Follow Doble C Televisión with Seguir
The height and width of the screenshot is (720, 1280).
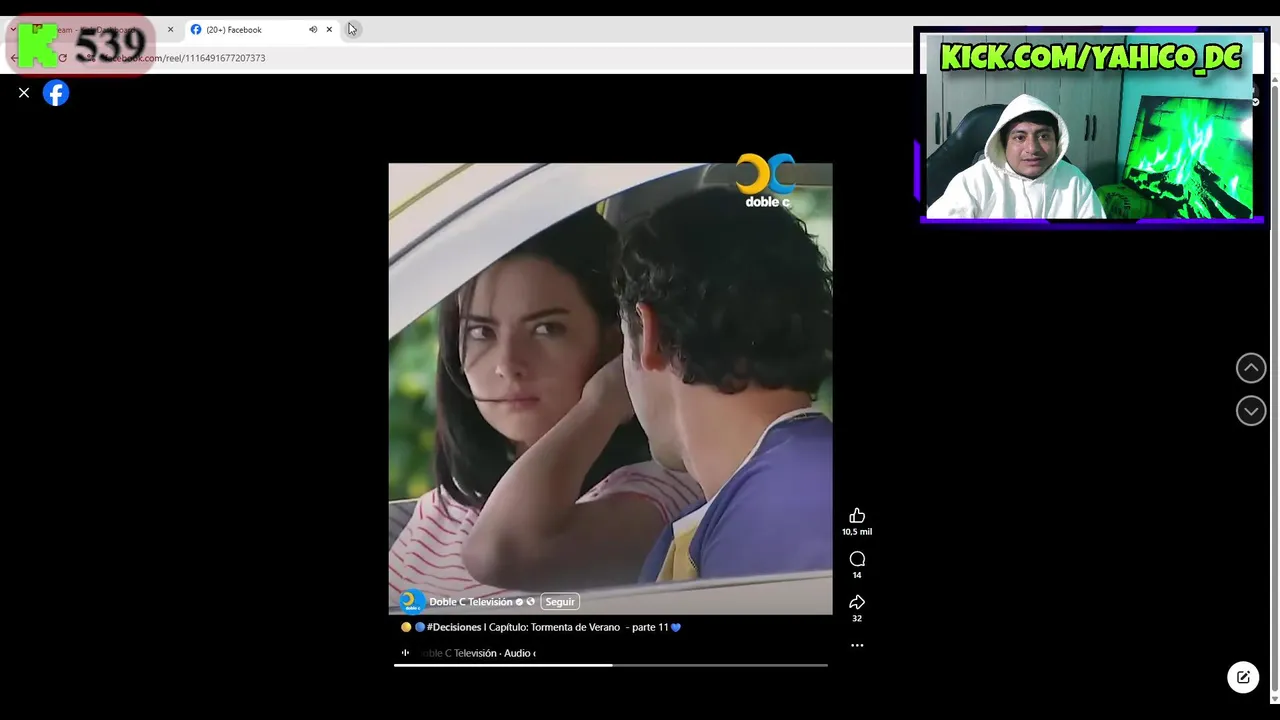[x=560, y=602]
